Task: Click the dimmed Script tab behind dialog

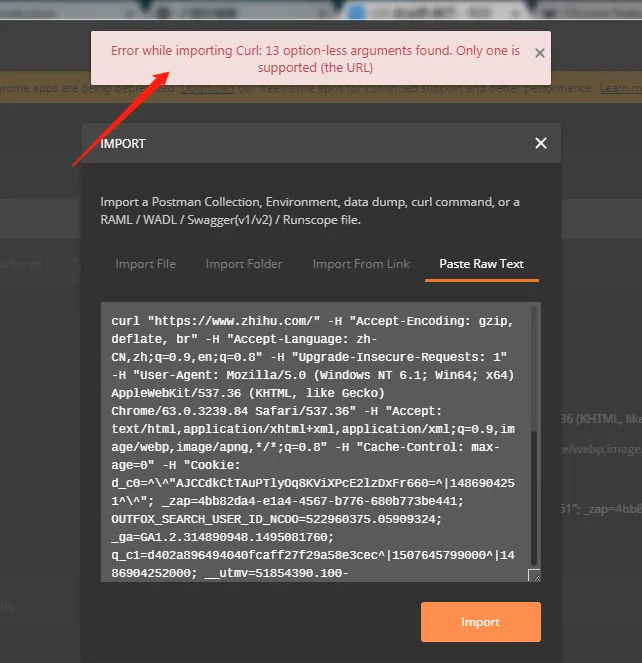Action: (x=21, y=264)
